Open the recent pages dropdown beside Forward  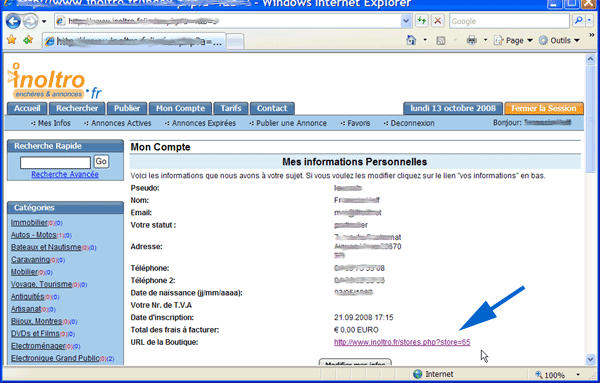44,21
